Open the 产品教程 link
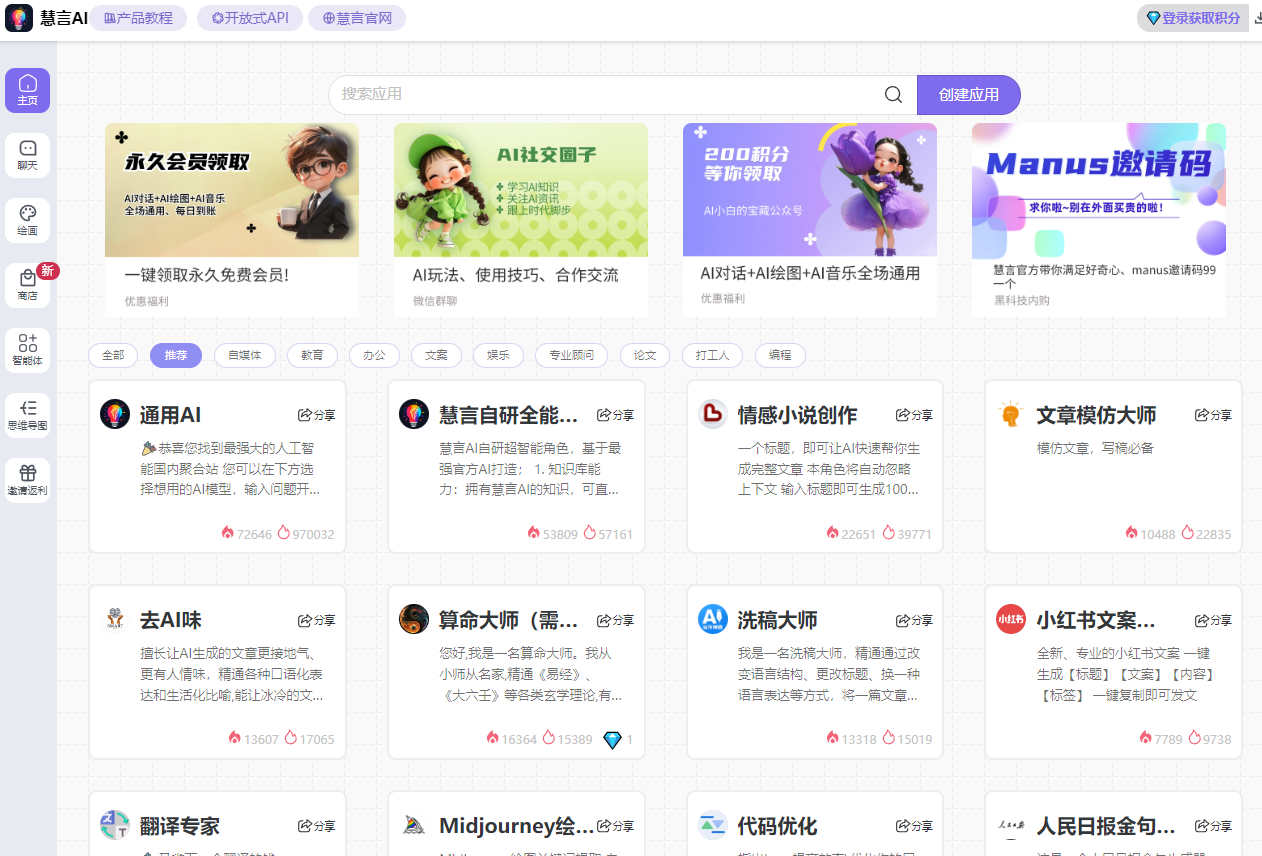Viewport: 1262px width, 856px height. (x=139, y=18)
